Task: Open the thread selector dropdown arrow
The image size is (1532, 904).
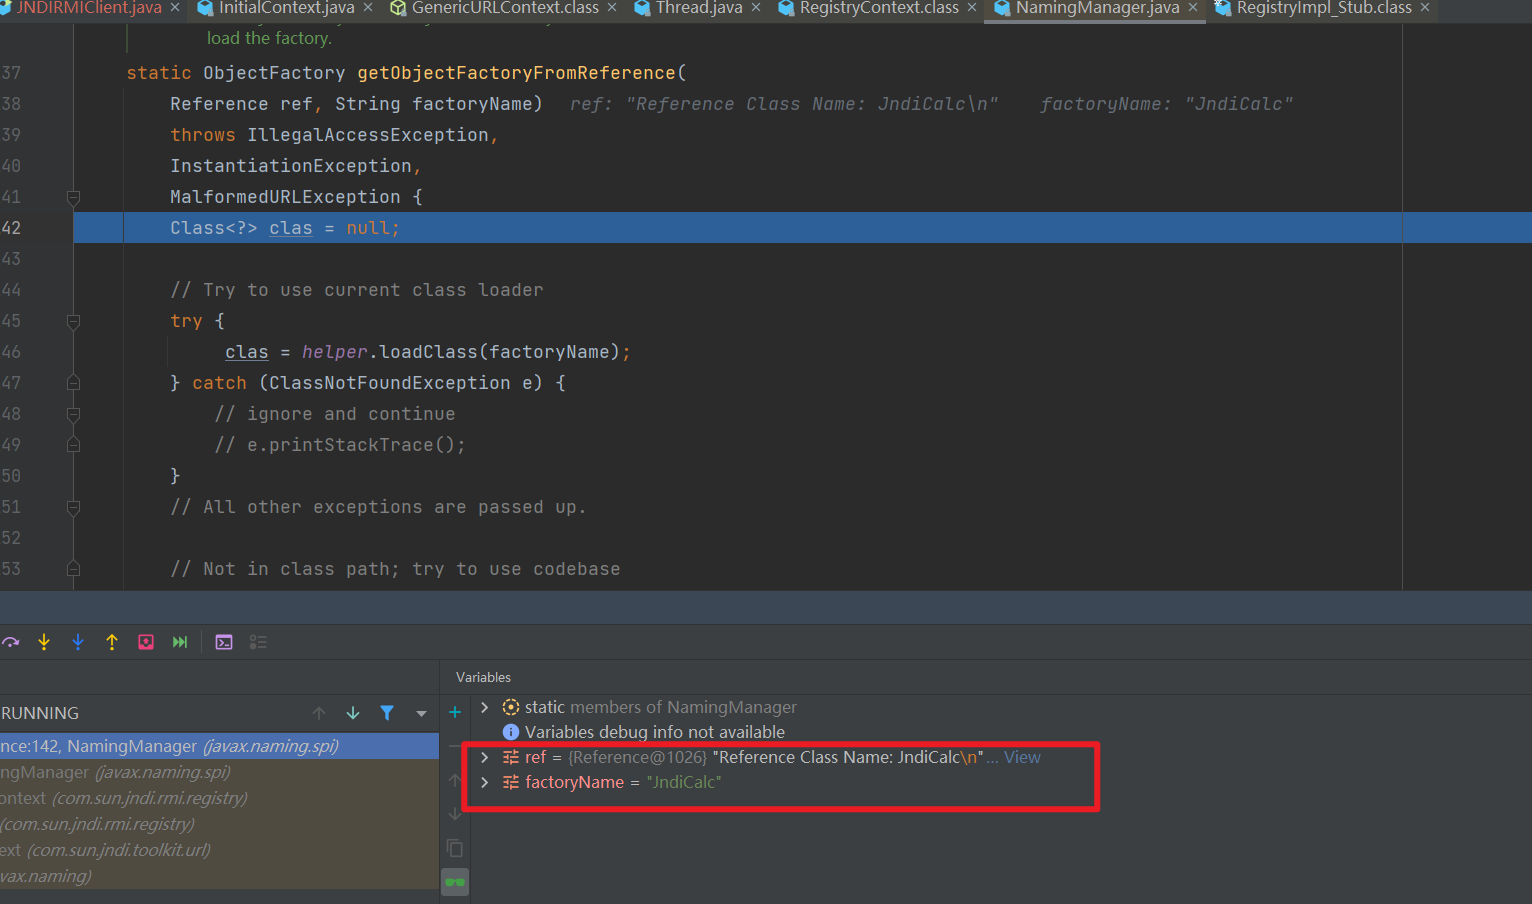Action: pyautogui.click(x=421, y=713)
